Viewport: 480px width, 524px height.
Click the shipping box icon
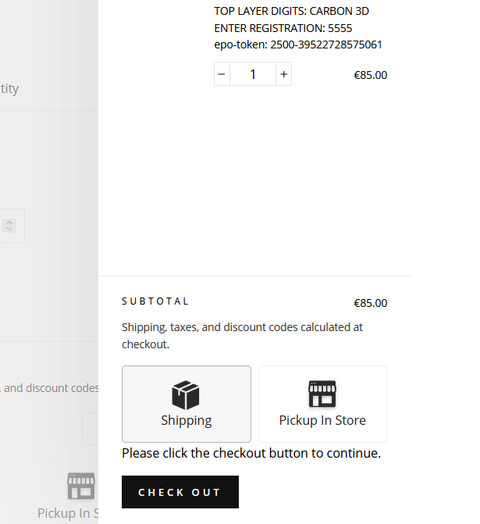[186, 395]
